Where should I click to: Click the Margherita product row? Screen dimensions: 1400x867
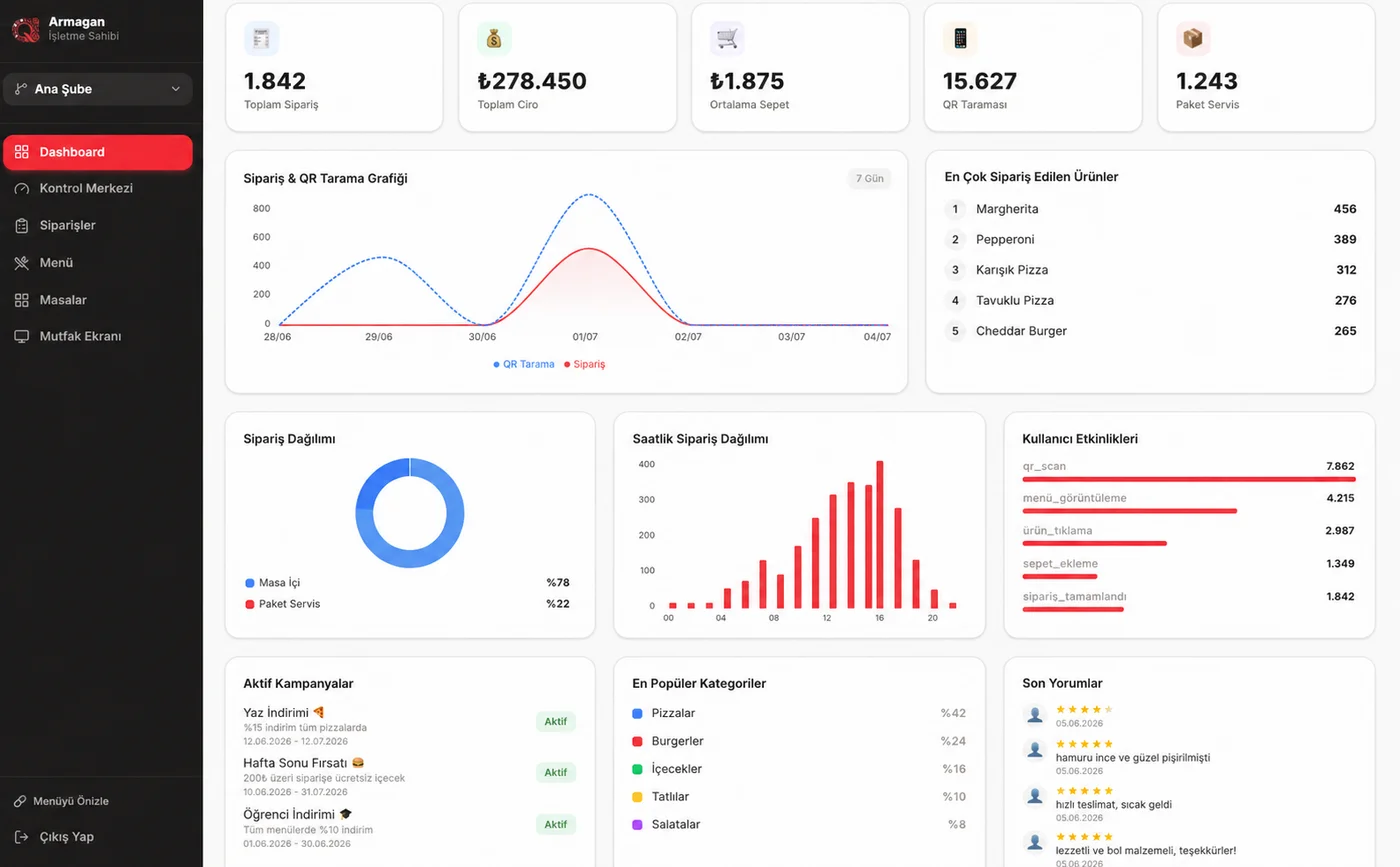1150,209
